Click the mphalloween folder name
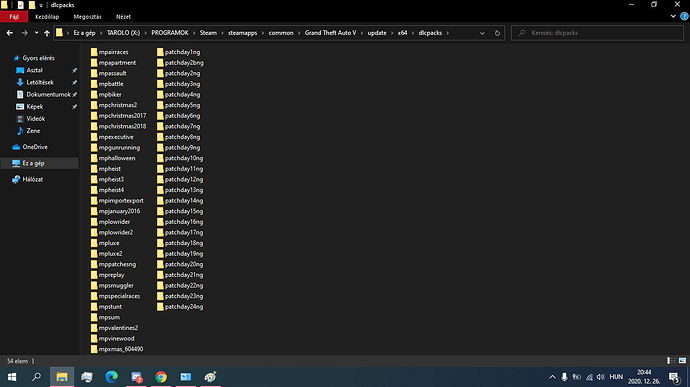Screen dimensions: 690x387 coord(117,158)
